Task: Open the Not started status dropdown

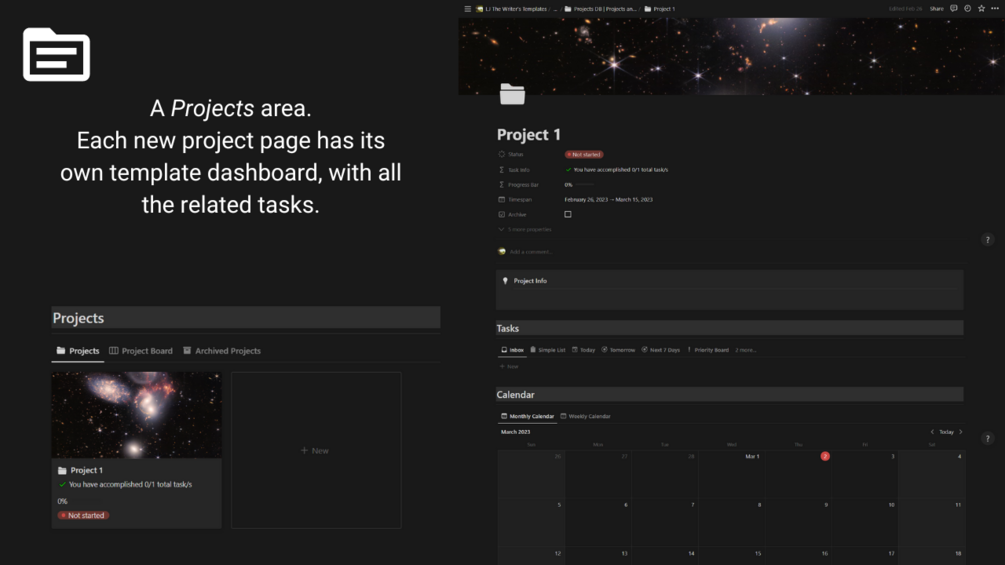Action: 584,154
